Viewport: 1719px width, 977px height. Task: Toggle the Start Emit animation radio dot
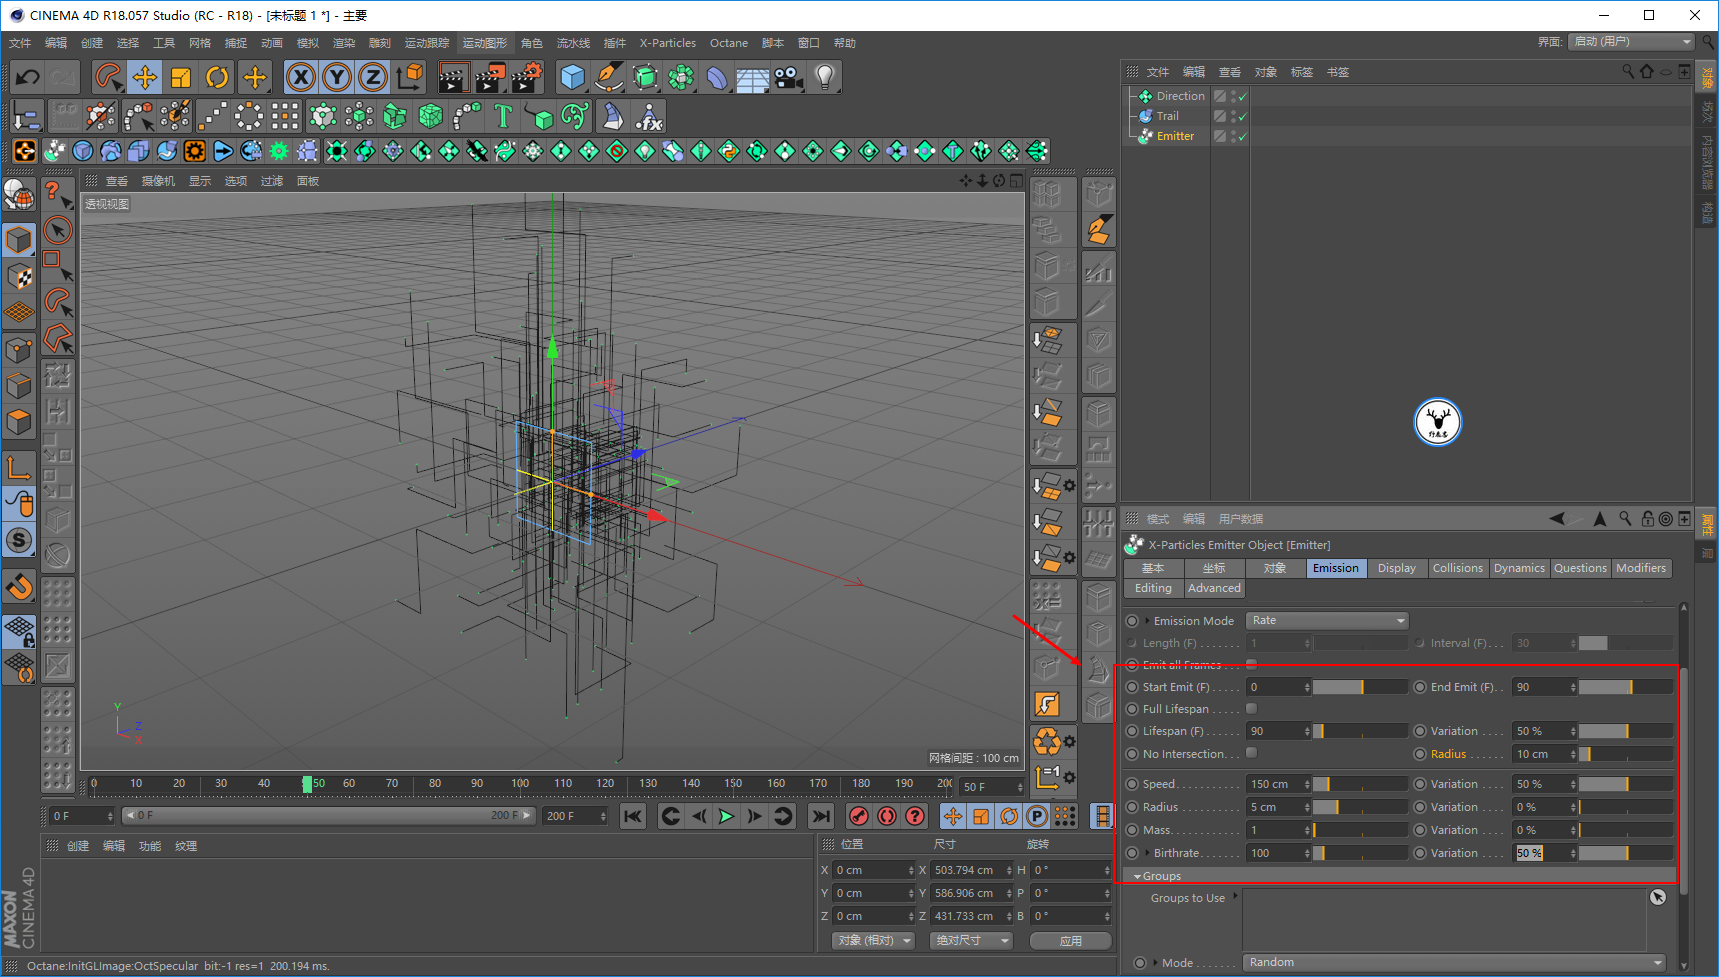[x=1132, y=687]
